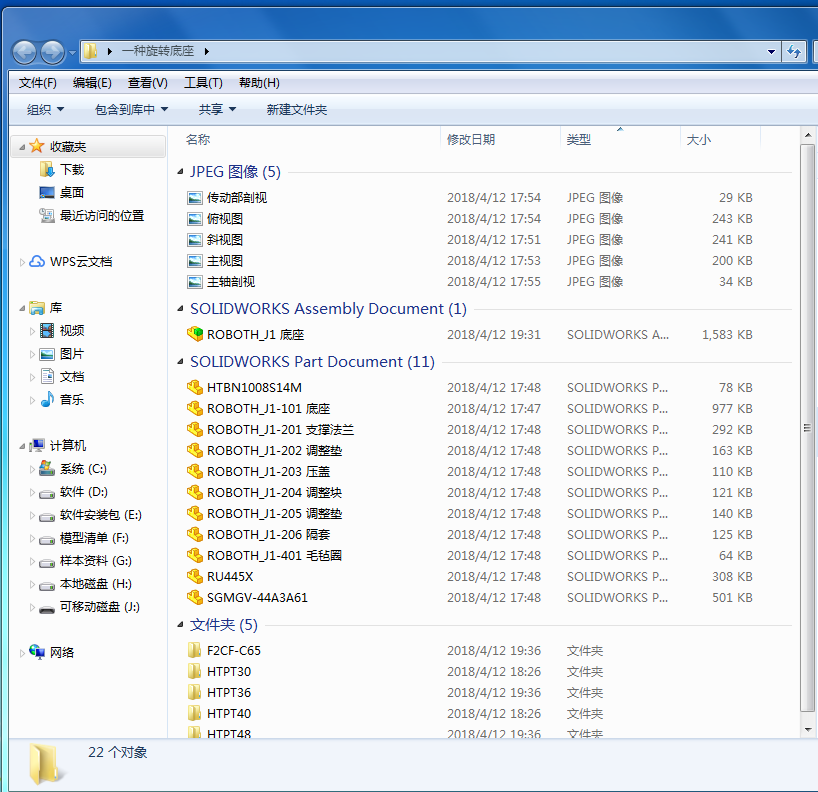Click the 主视图 JPEG file icon
Image resolution: width=818 pixels, height=792 pixels.
(x=195, y=261)
